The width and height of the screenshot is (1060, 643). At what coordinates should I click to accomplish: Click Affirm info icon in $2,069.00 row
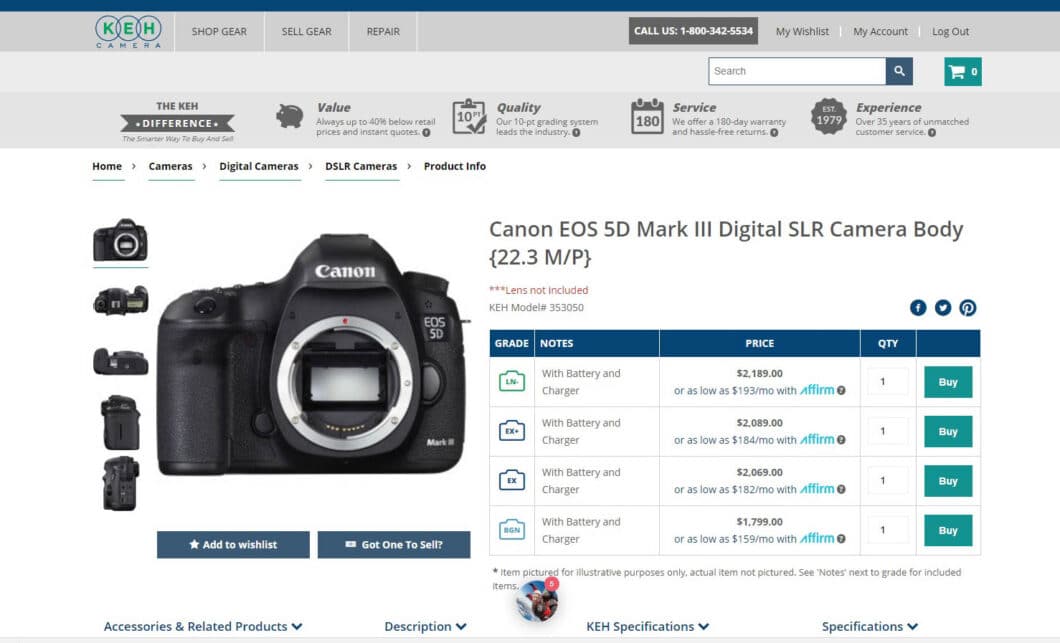pos(841,489)
